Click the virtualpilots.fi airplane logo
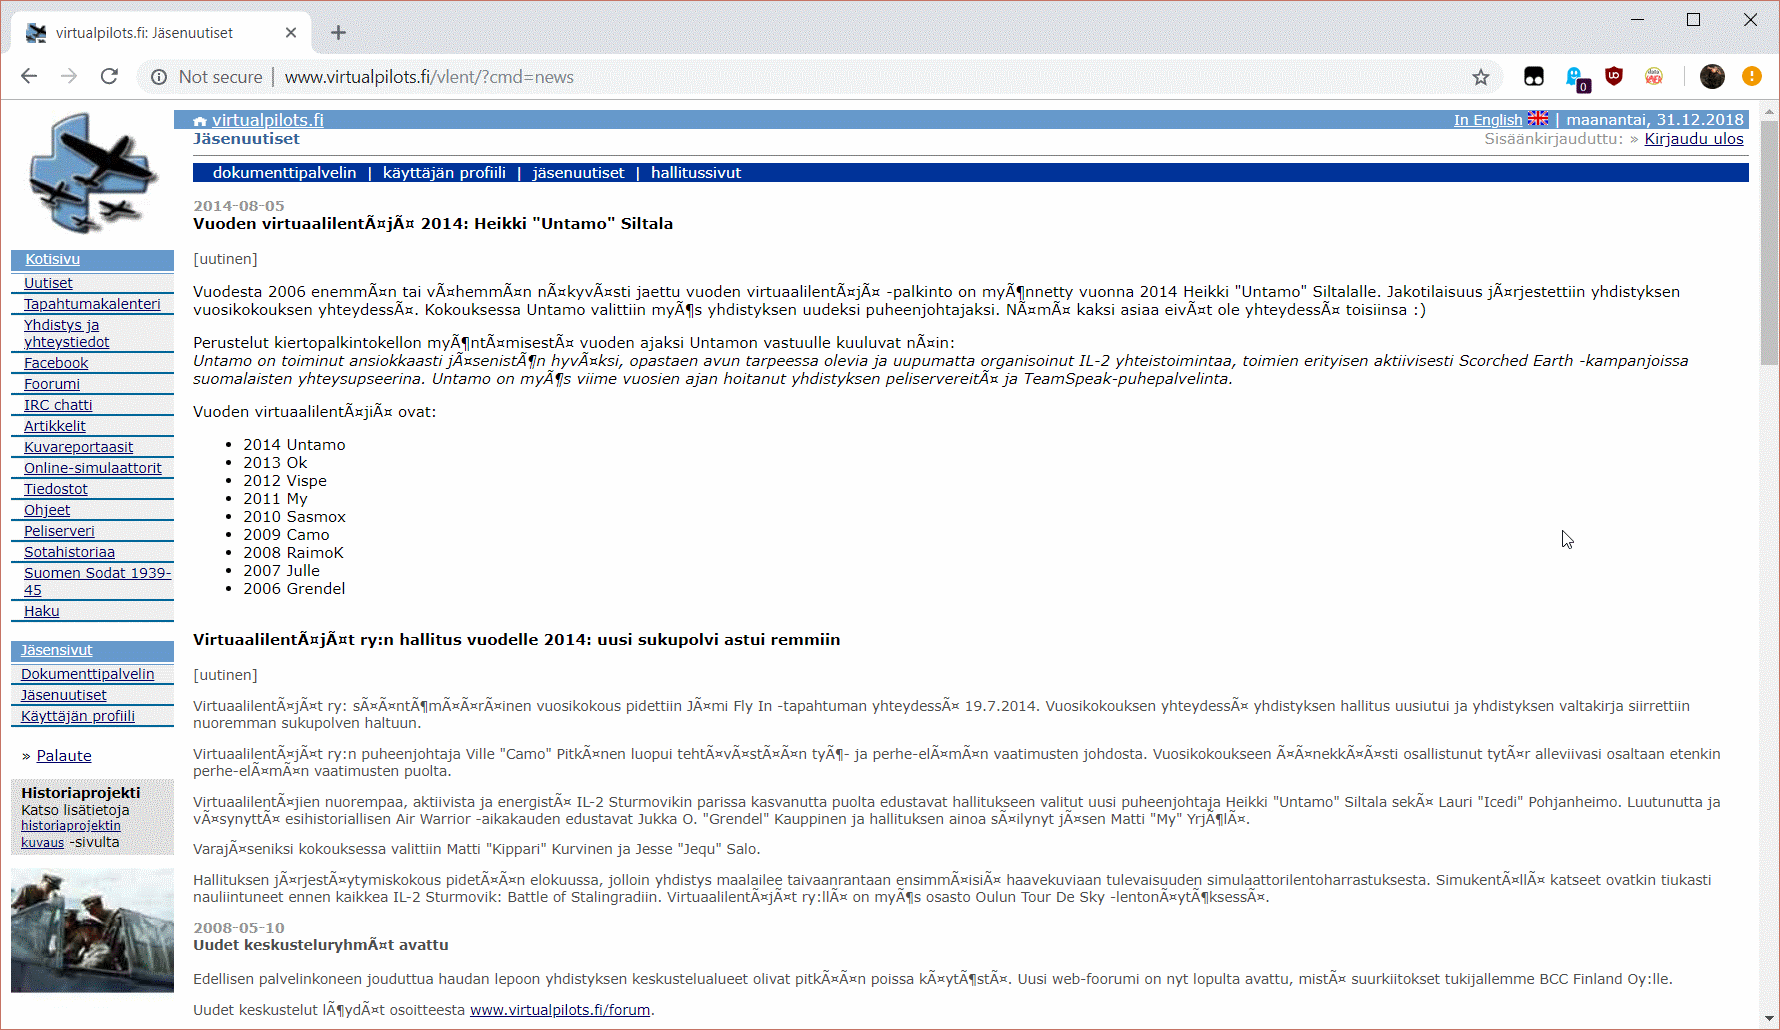The image size is (1780, 1030). point(92,173)
